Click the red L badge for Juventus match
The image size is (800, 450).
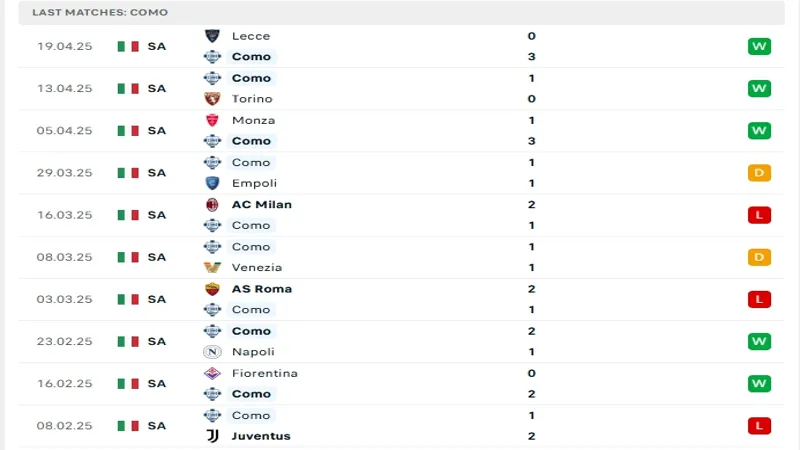click(759, 426)
